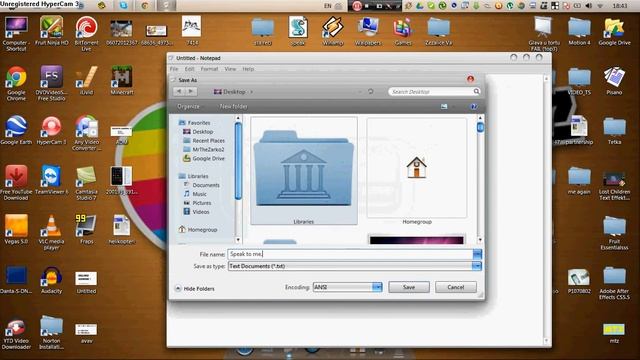Select the TeamViewer 6 desktop icon
Screen dimensions: 640x360
point(51,180)
